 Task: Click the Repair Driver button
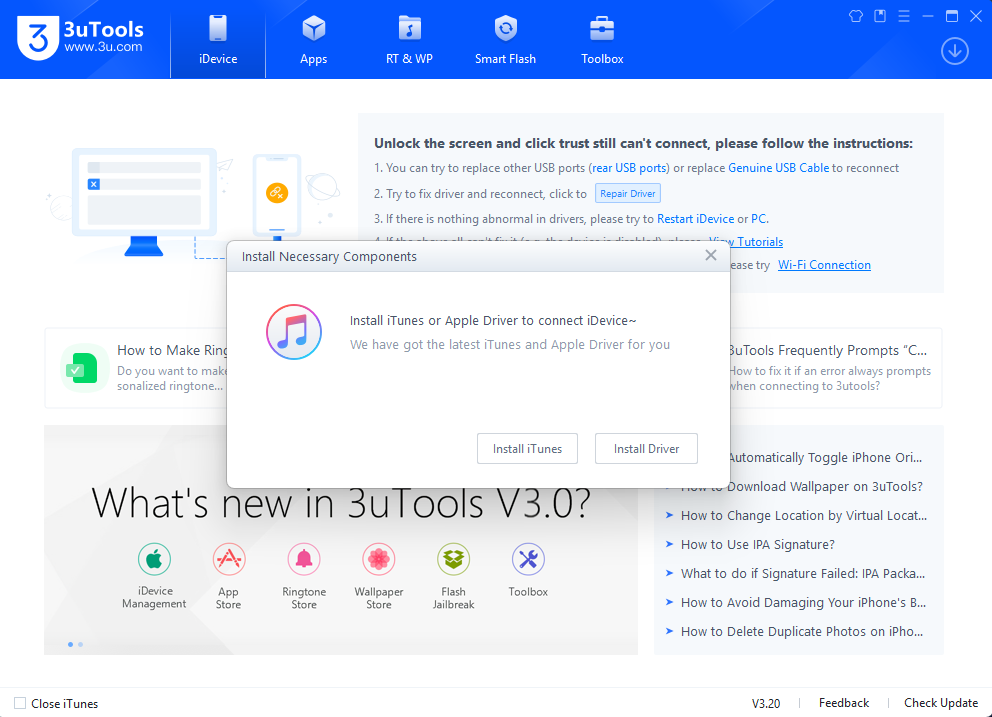coord(628,194)
